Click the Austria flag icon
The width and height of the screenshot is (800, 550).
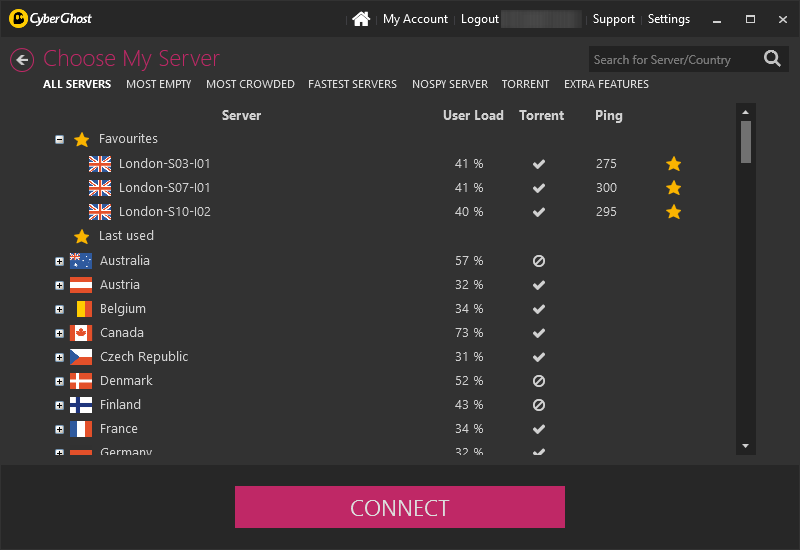point(81,285)
